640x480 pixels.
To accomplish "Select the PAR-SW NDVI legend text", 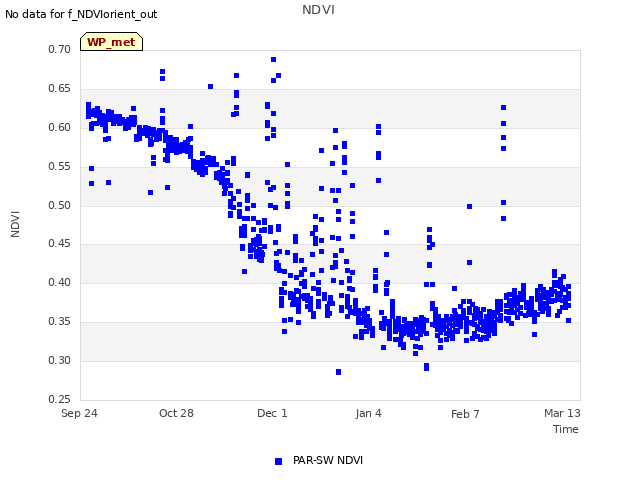I will [328, 460].
